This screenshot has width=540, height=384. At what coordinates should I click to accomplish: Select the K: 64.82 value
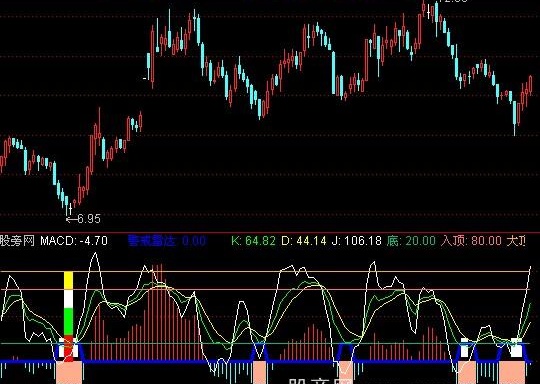pyautogui.click(x=253, y=240)
